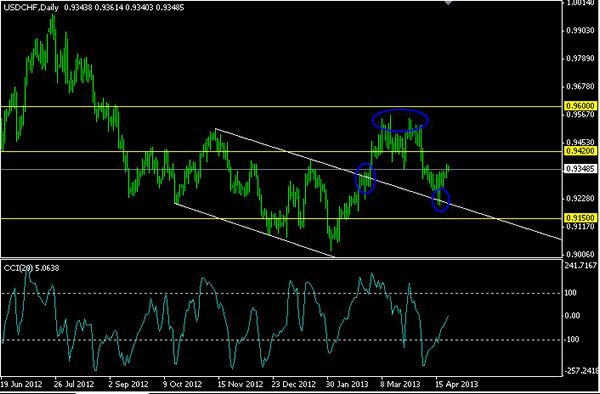Click the CCI(20) 5.0638 indicator label

click(x=31, y=268)
